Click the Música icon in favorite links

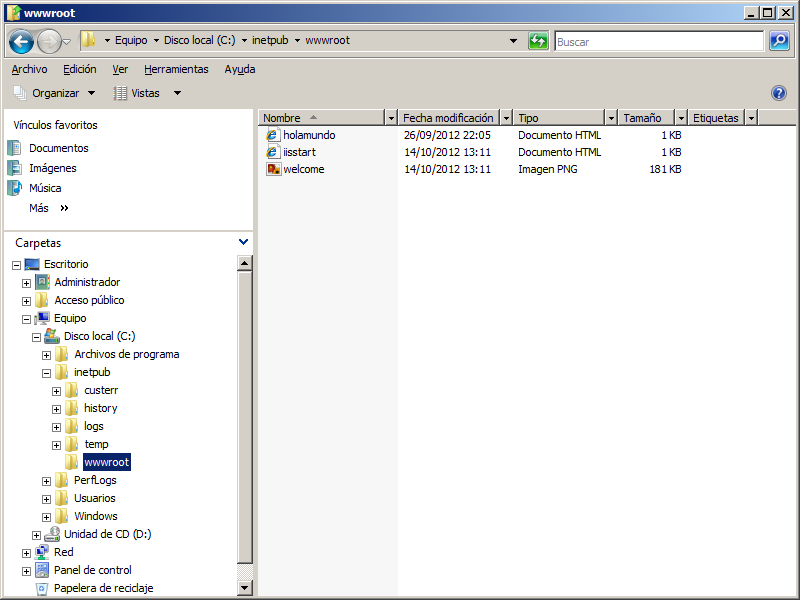[x=14, y=188]
